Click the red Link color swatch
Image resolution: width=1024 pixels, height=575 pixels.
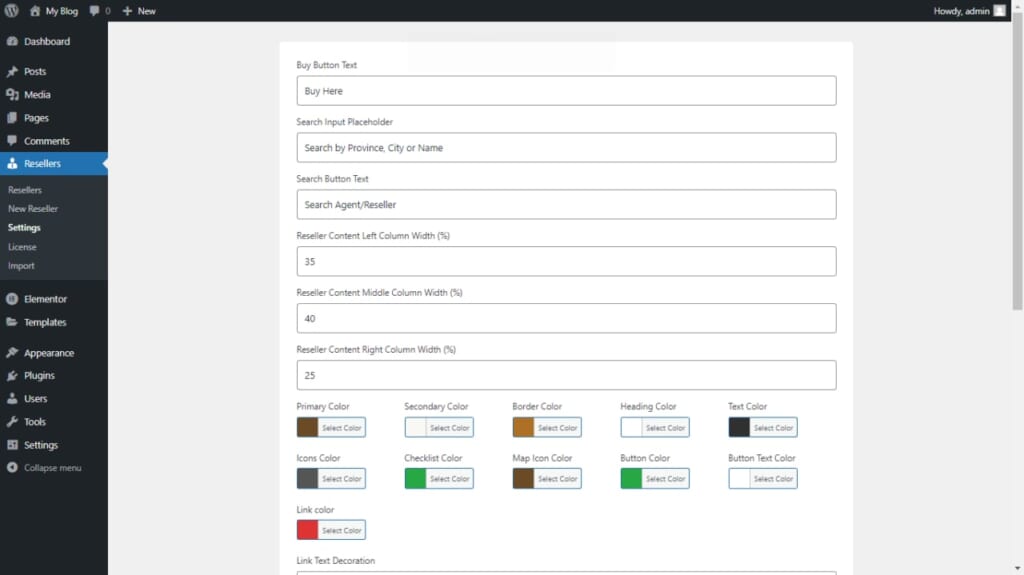click(x=308, y=530)
